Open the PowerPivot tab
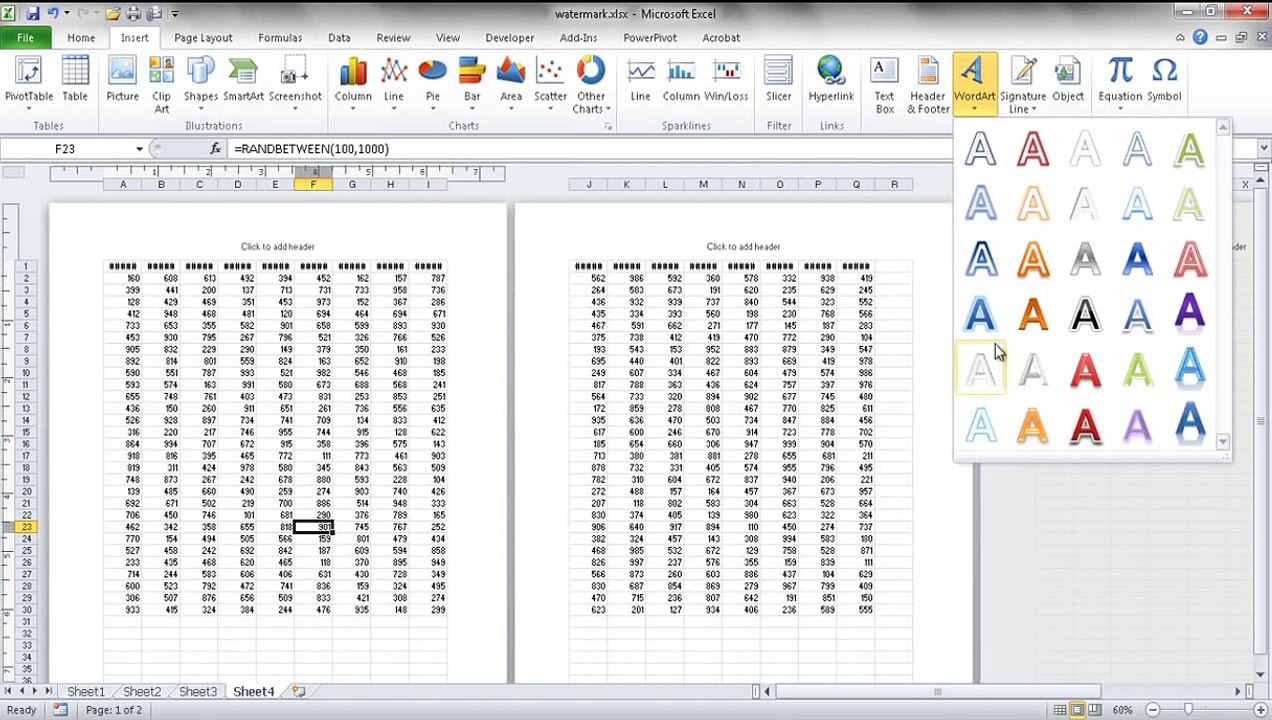Image resolution: width=1272 pixels, height=720 pixels. click(652, 38)
